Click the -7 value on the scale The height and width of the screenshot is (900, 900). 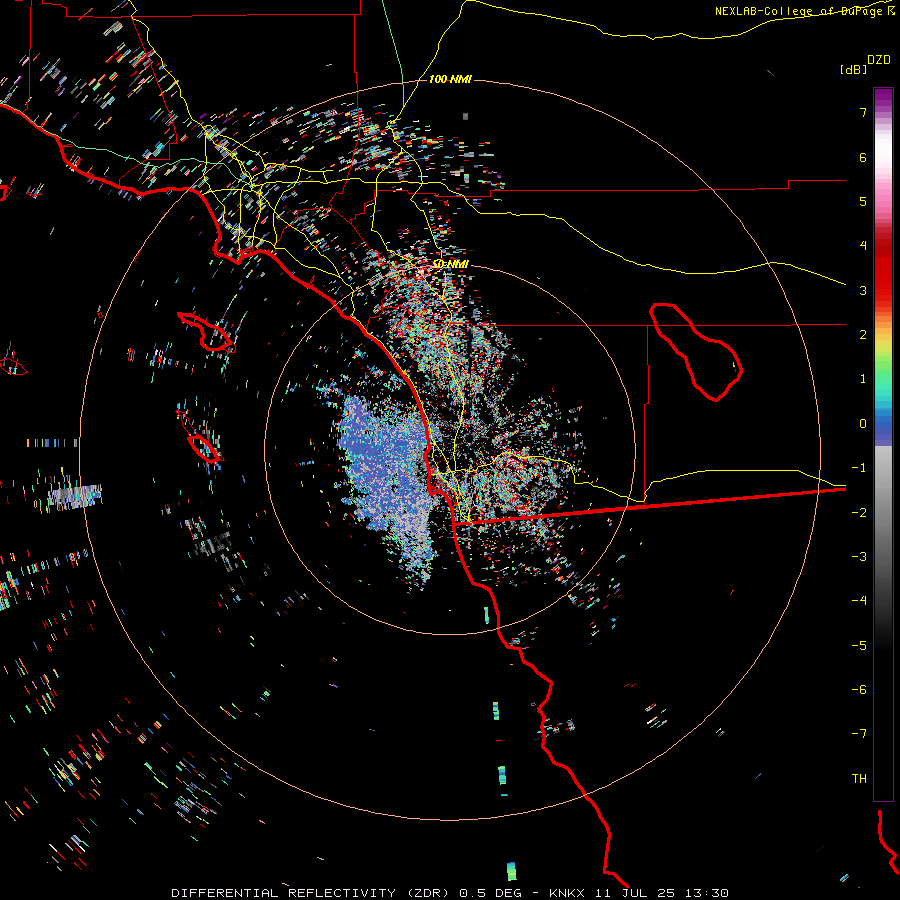click(x=859, y=734)
